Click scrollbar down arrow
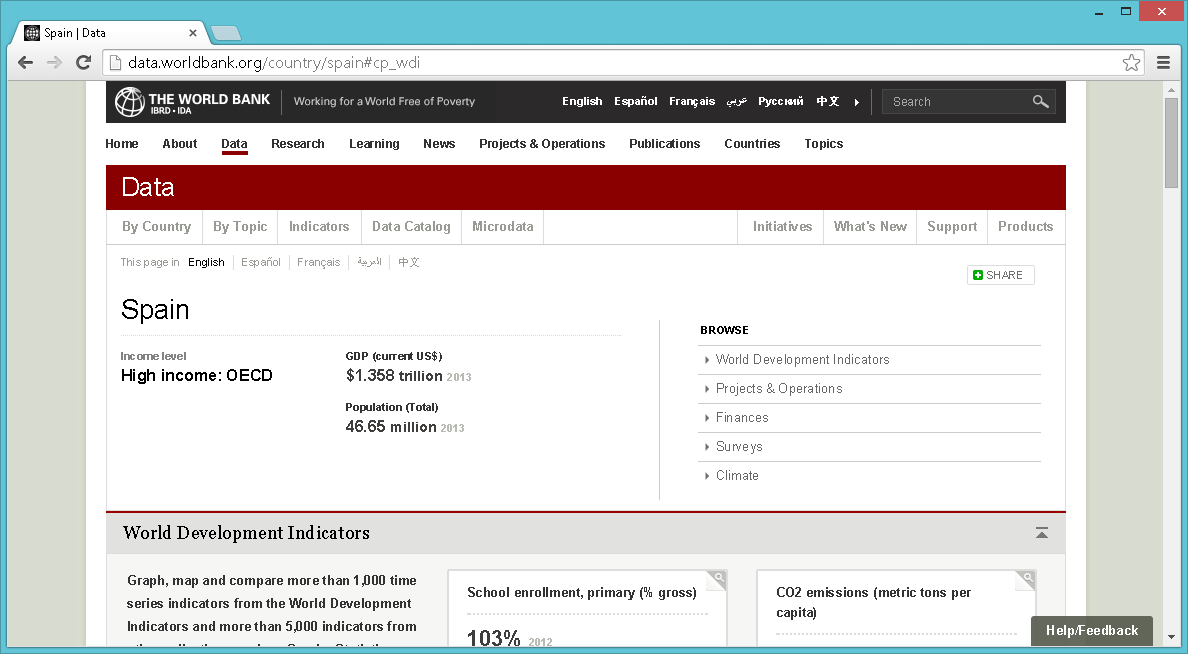This screenshot has height=654, width=1188. click(x=1171, y=638)
